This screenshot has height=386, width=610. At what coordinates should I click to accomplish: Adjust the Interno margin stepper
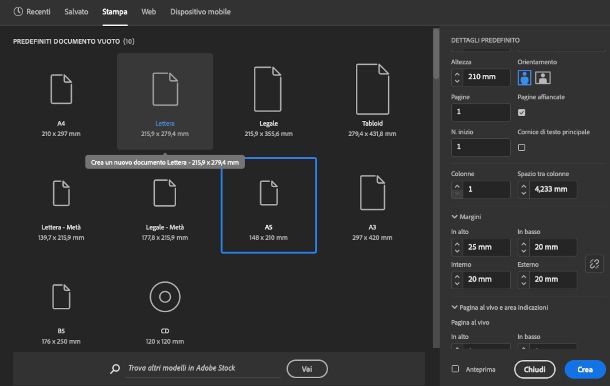pos(457,279)
